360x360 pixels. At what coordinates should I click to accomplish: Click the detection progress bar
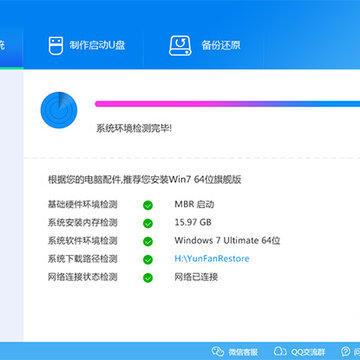click(x=227, y=104)
